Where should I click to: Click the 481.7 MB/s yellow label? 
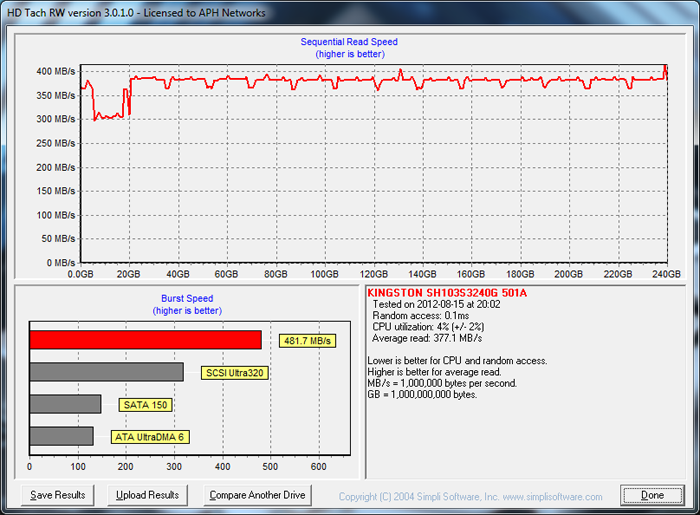(x=307, y=341)
